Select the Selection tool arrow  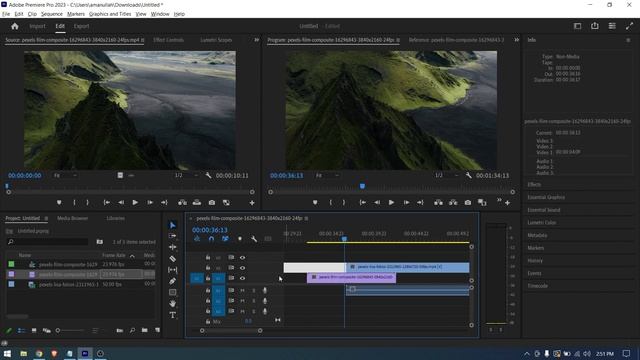point(172,225)
